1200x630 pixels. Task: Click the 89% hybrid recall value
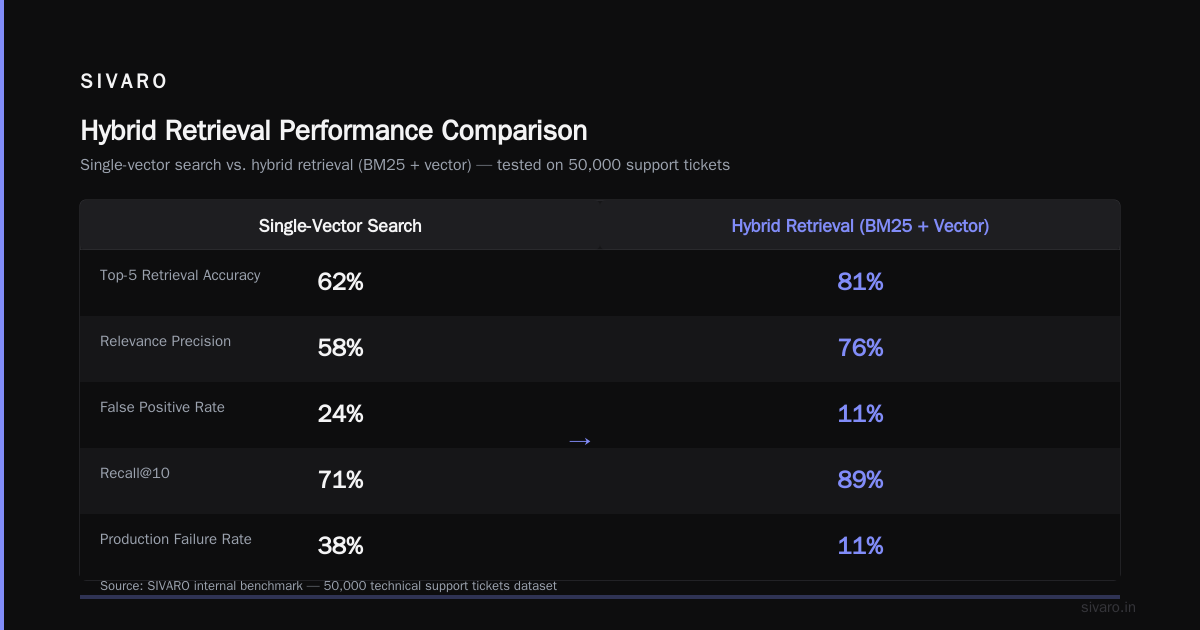[x=860, y=480]
